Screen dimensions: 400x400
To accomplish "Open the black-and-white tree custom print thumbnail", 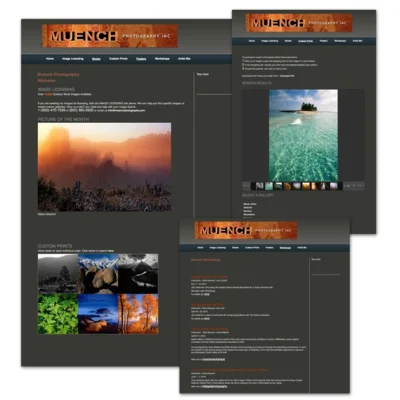I will (x=58, y=274).
